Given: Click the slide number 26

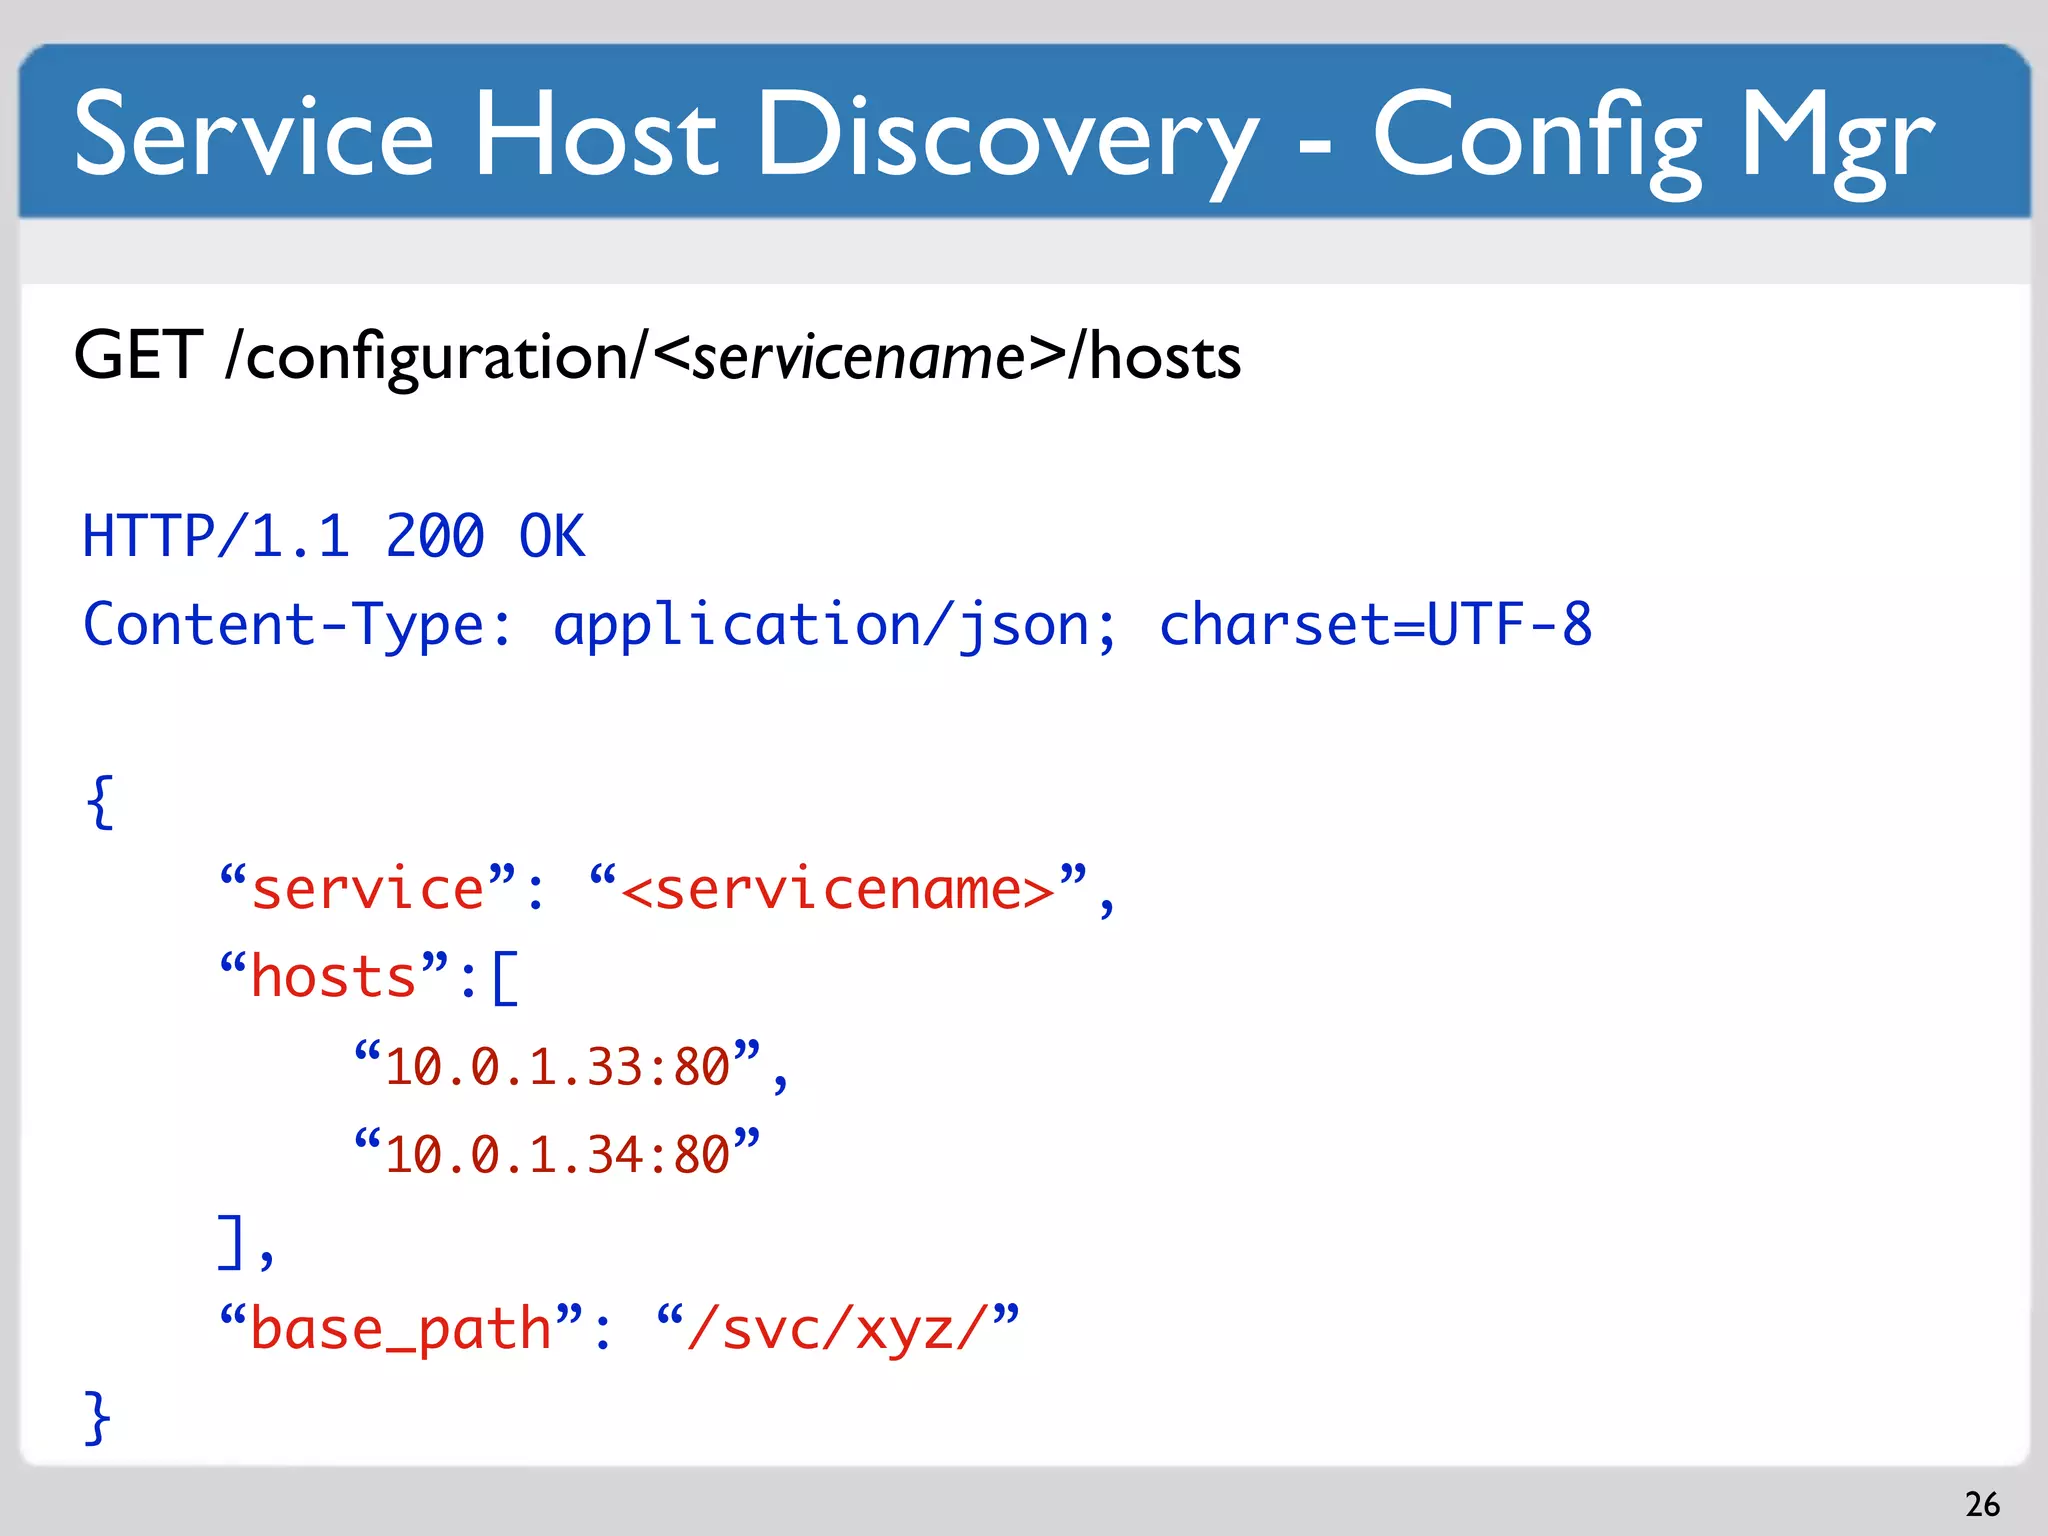Looking at the screenshot, I should coord(1982,1504).
